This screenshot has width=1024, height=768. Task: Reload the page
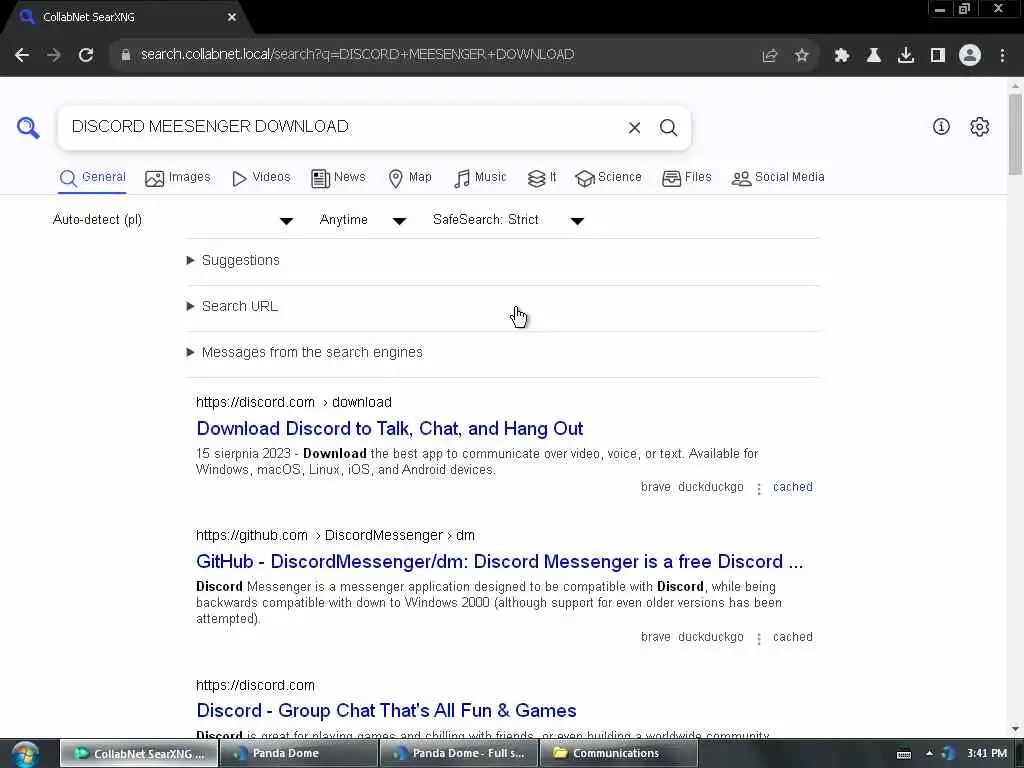click(86, 55)
